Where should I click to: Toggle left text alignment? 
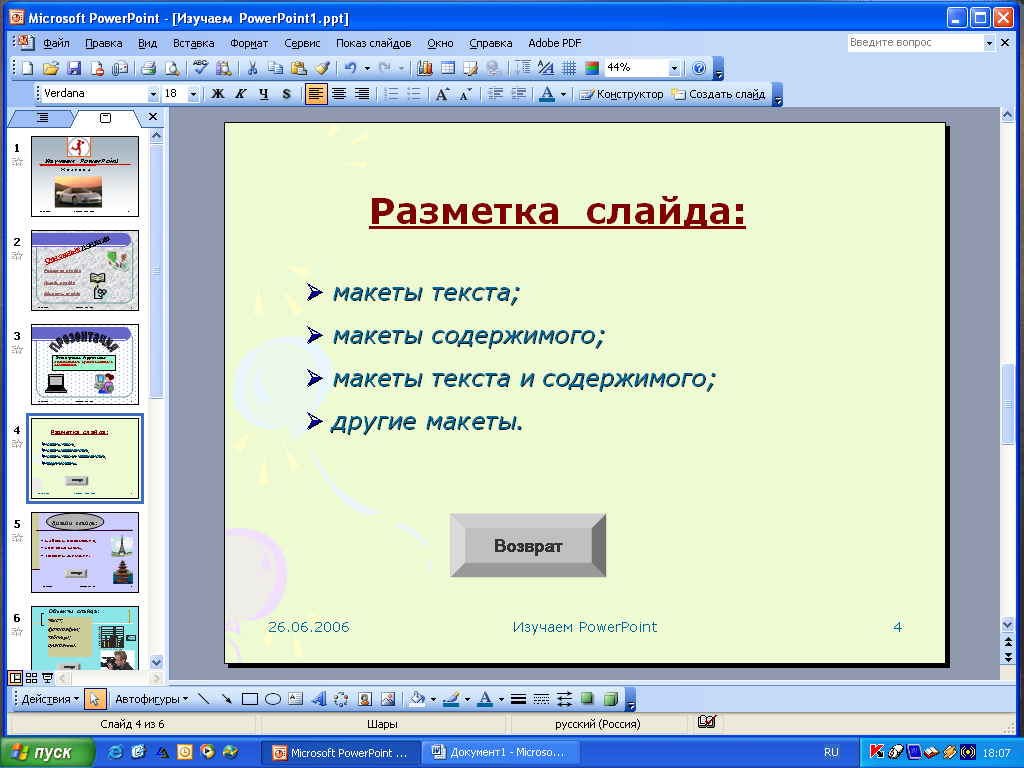click(316, 94)
